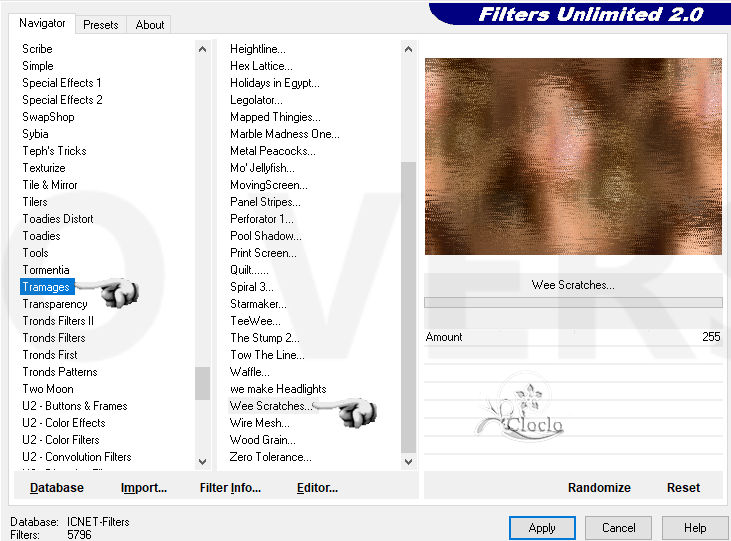Adjust the Amount slider row
The width and height of the screenshot is (731, 541).
click(x=573, y=337)
